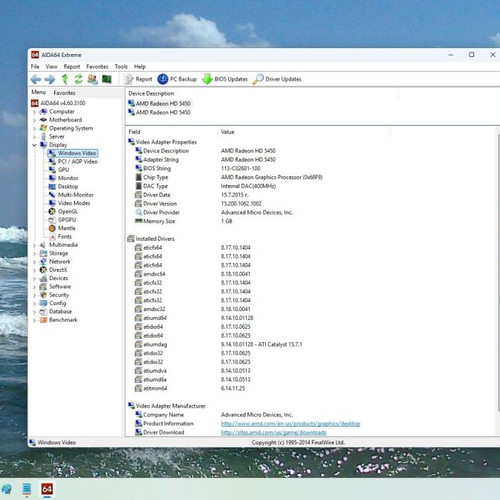Select second AMD Radeon HD 5450 device

(160, 112)
